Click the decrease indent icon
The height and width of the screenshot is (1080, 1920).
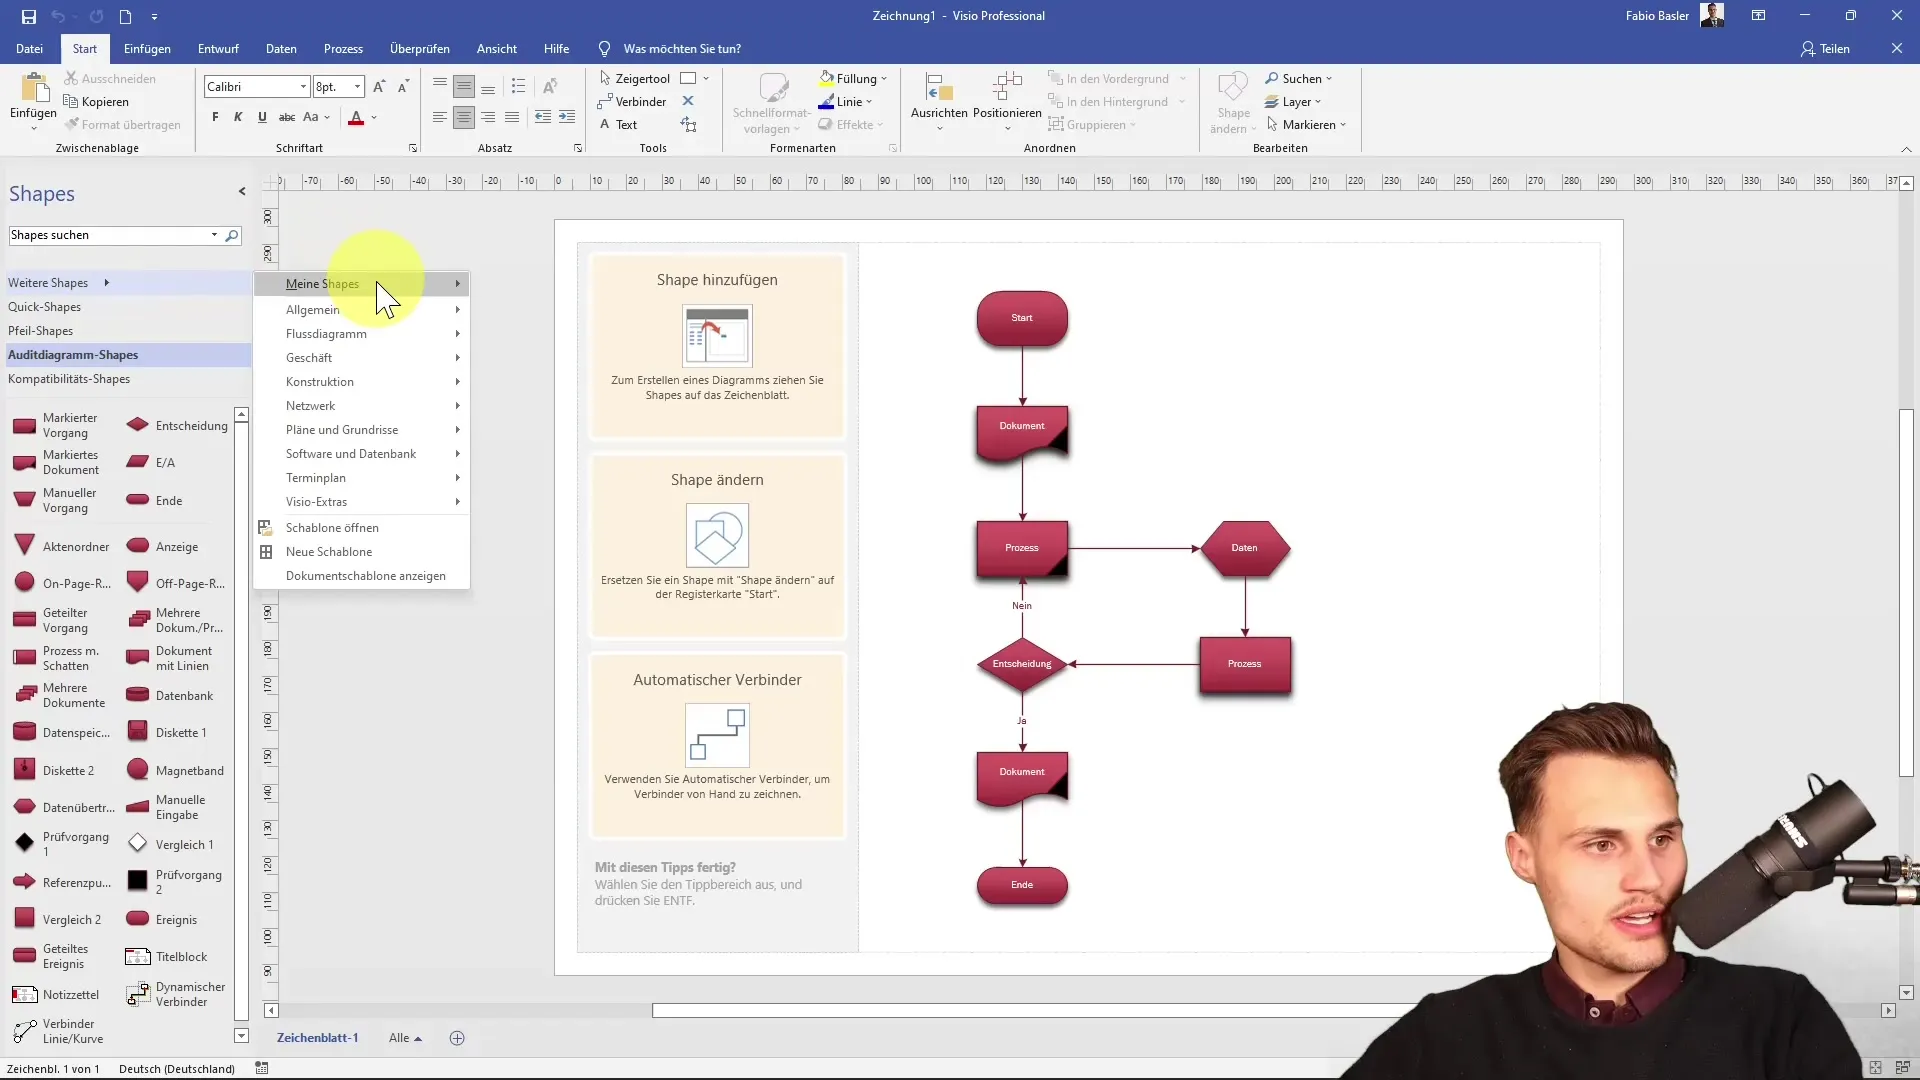543,117
